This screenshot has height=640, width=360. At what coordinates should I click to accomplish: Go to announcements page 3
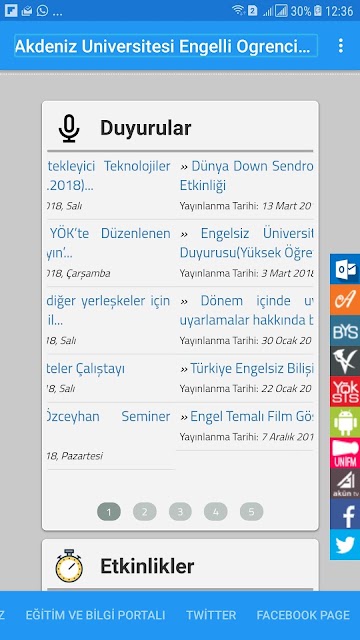pyautogui.click(x=180, y=511)
